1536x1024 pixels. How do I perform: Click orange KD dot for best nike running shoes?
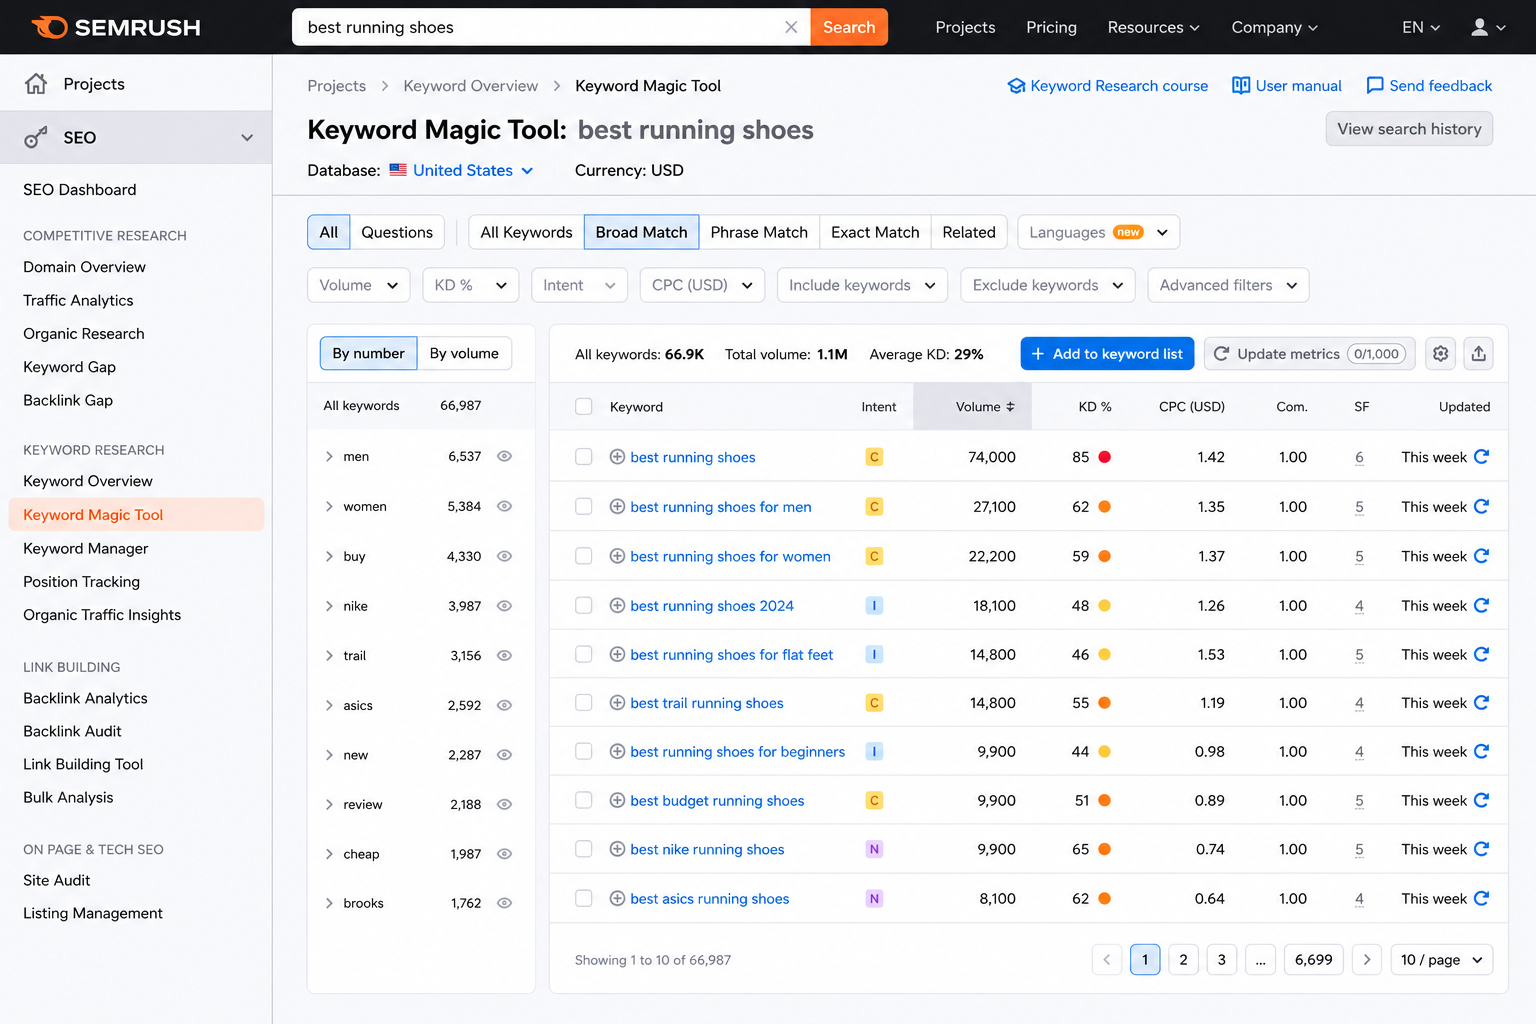pyautogui.click(x=1105, y=849)
